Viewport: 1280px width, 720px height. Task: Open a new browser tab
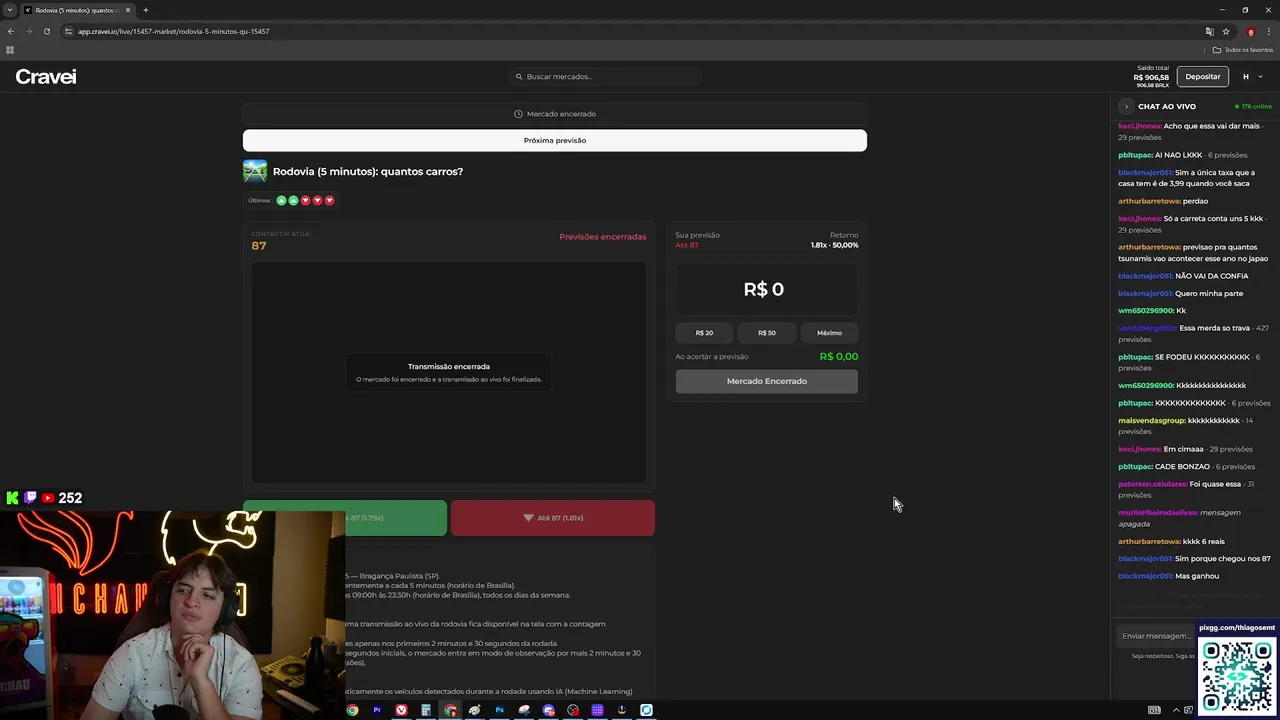coord(146,10)
